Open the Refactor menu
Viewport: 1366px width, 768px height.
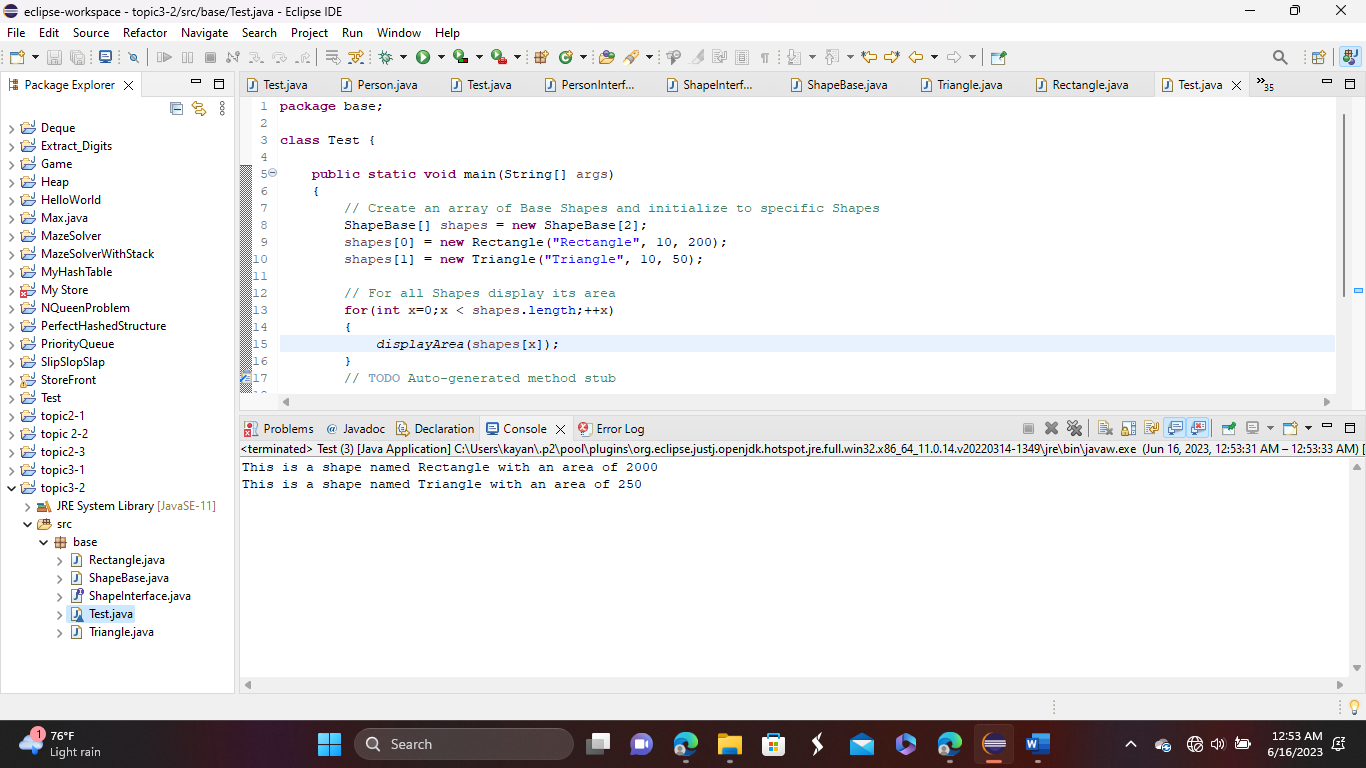(x=145, y=33)
